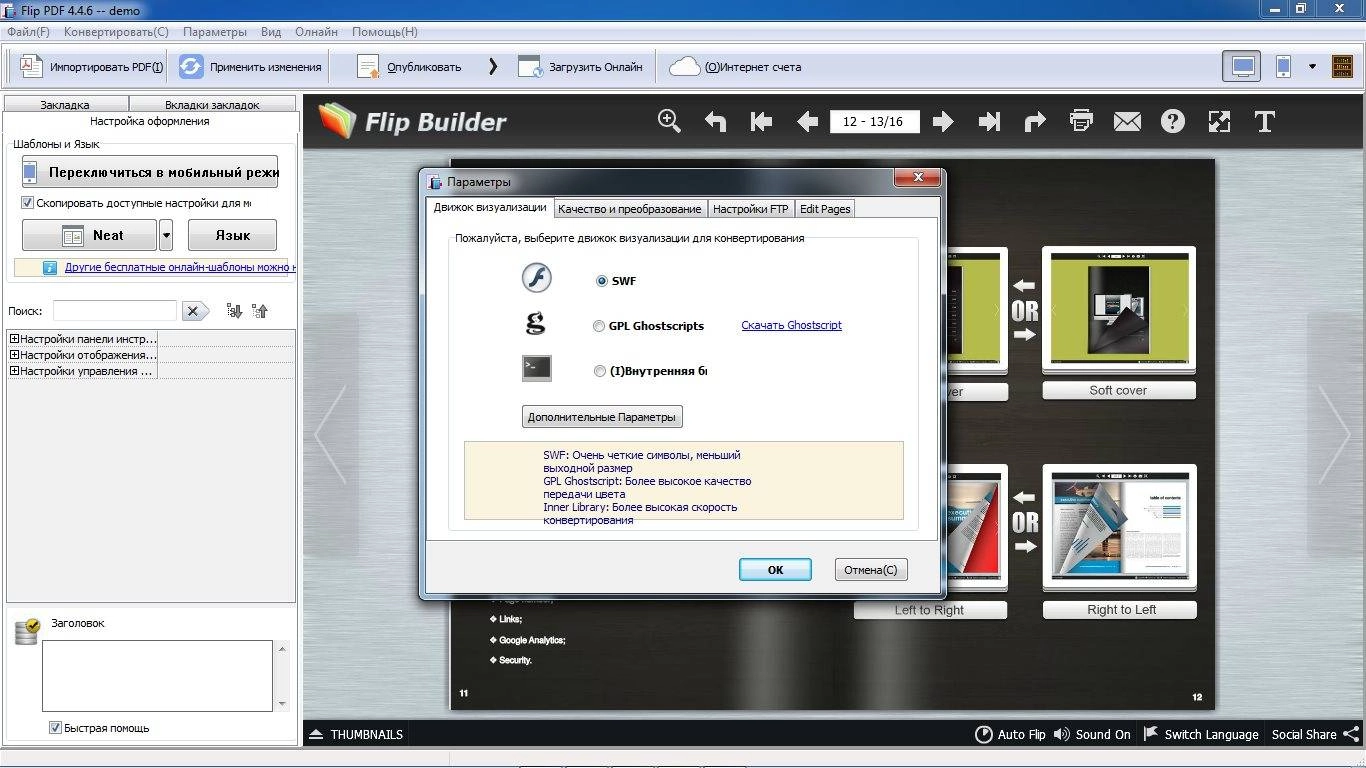This screenshot has width=1366, height=768.
Task: Toggle fullscreen icon in viewer toolbar
Action: (x=1219, y=122)
